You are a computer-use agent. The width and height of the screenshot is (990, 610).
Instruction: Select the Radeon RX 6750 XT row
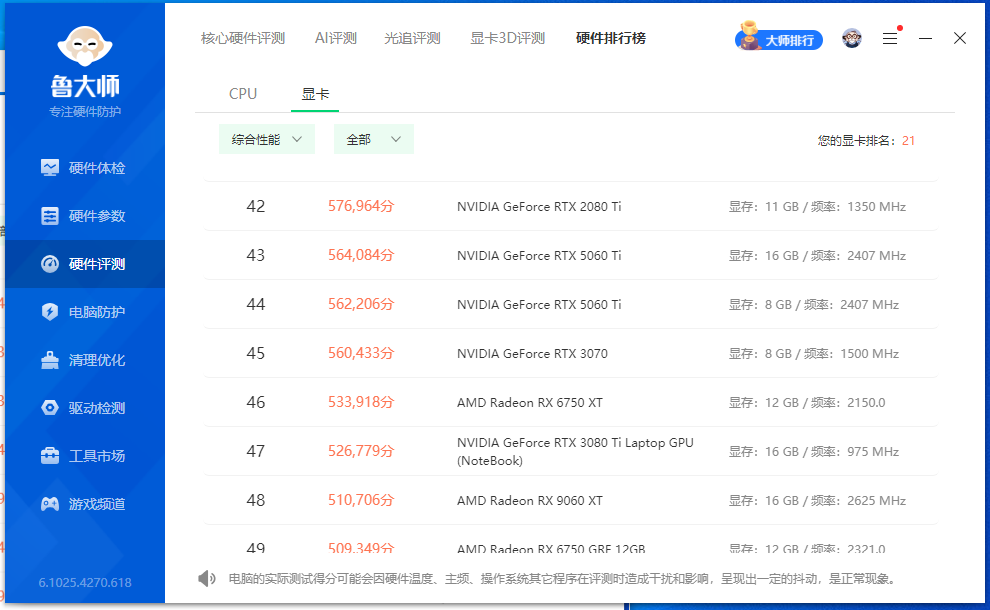[x=571, y=402]
